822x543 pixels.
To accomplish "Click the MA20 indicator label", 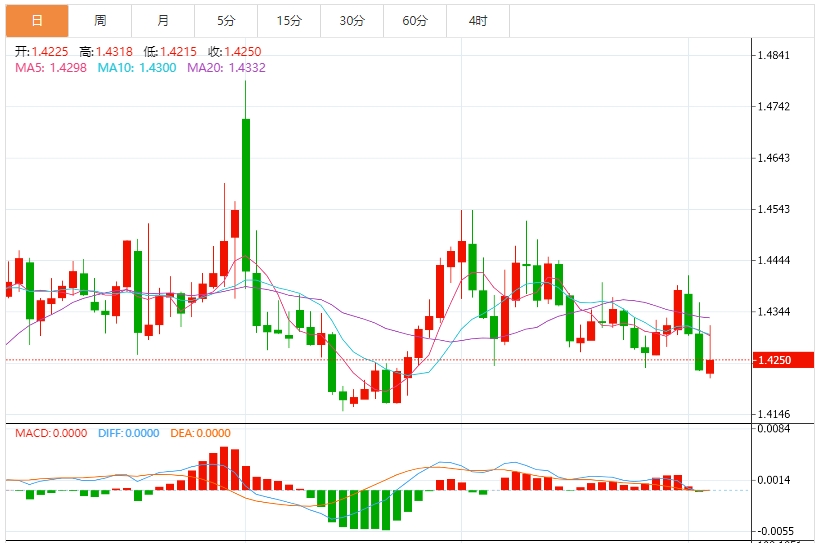I will [226, 67].
